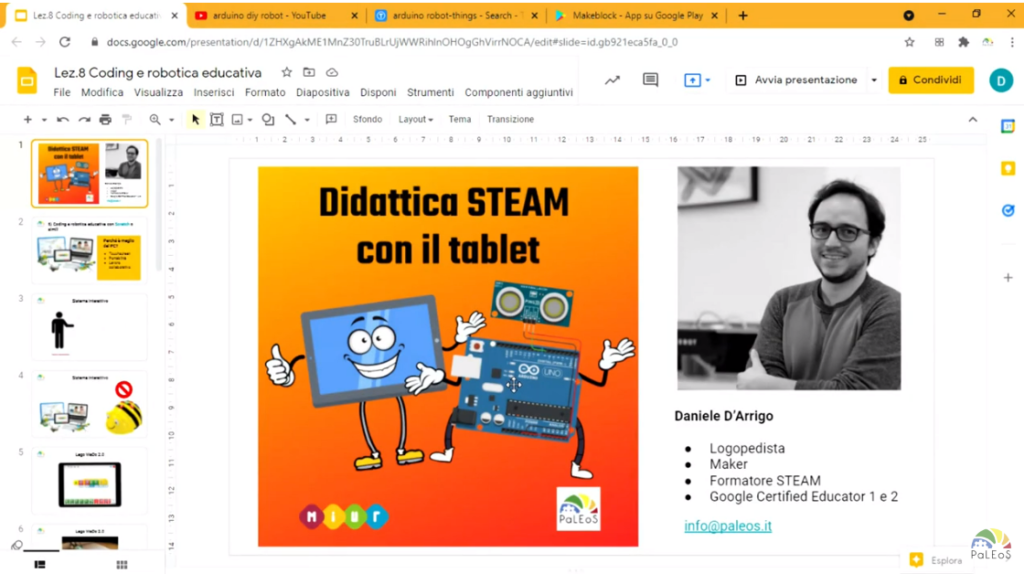Switch to Makeblock Google Play tab
The image size is (1024, 574).
coord(636,16)
